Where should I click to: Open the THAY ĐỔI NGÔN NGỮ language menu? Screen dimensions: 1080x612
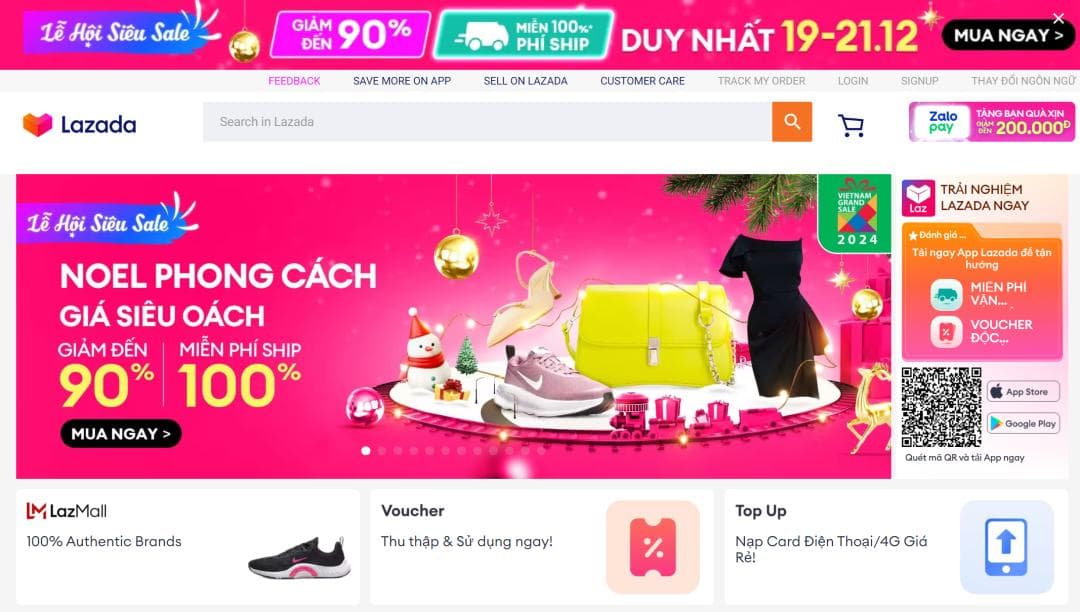coord(1023,81)
